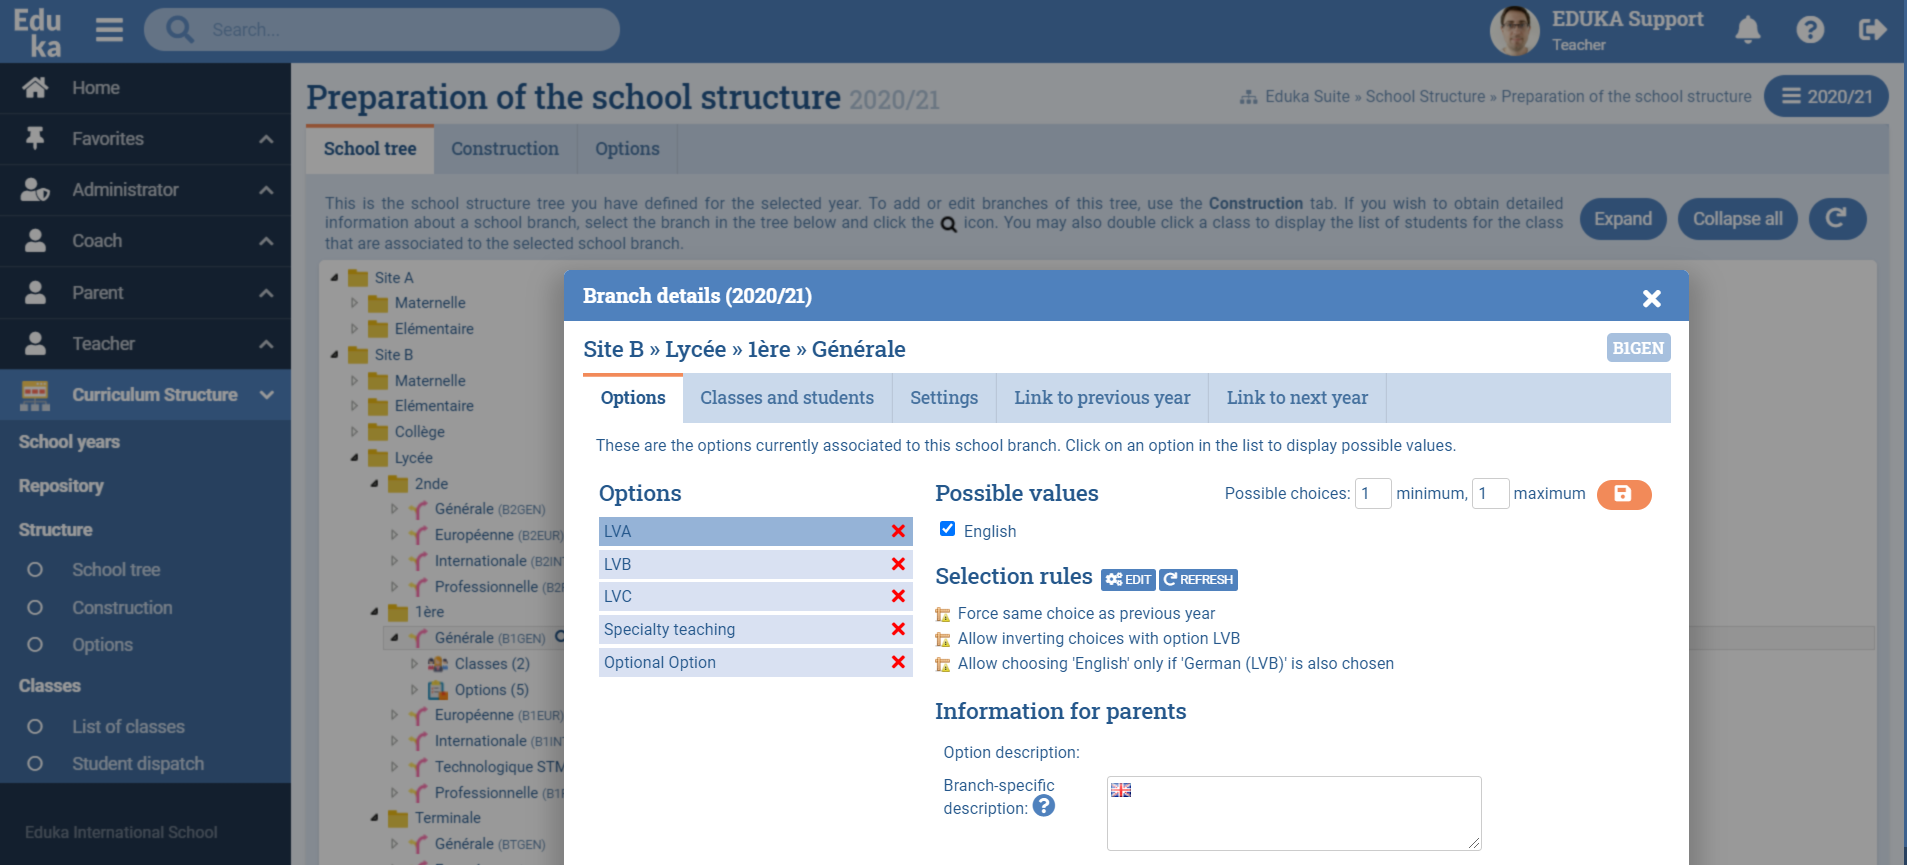Image resolution: width=1907 pixels, height=865 pixels.
Task: Click the help question mark icon in header
Action: [1810, 30]
